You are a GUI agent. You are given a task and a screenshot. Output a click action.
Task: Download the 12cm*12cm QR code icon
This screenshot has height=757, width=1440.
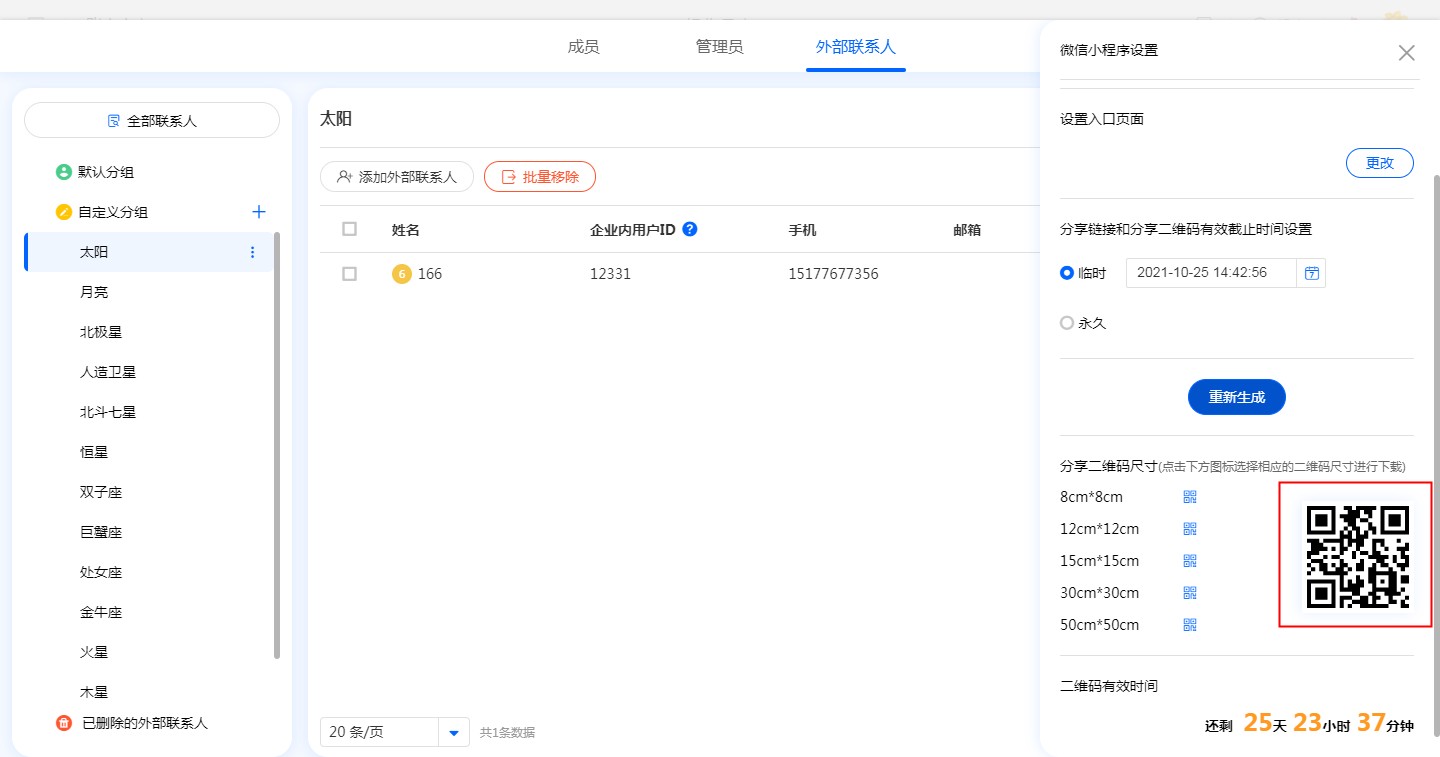coord(1190,529)
